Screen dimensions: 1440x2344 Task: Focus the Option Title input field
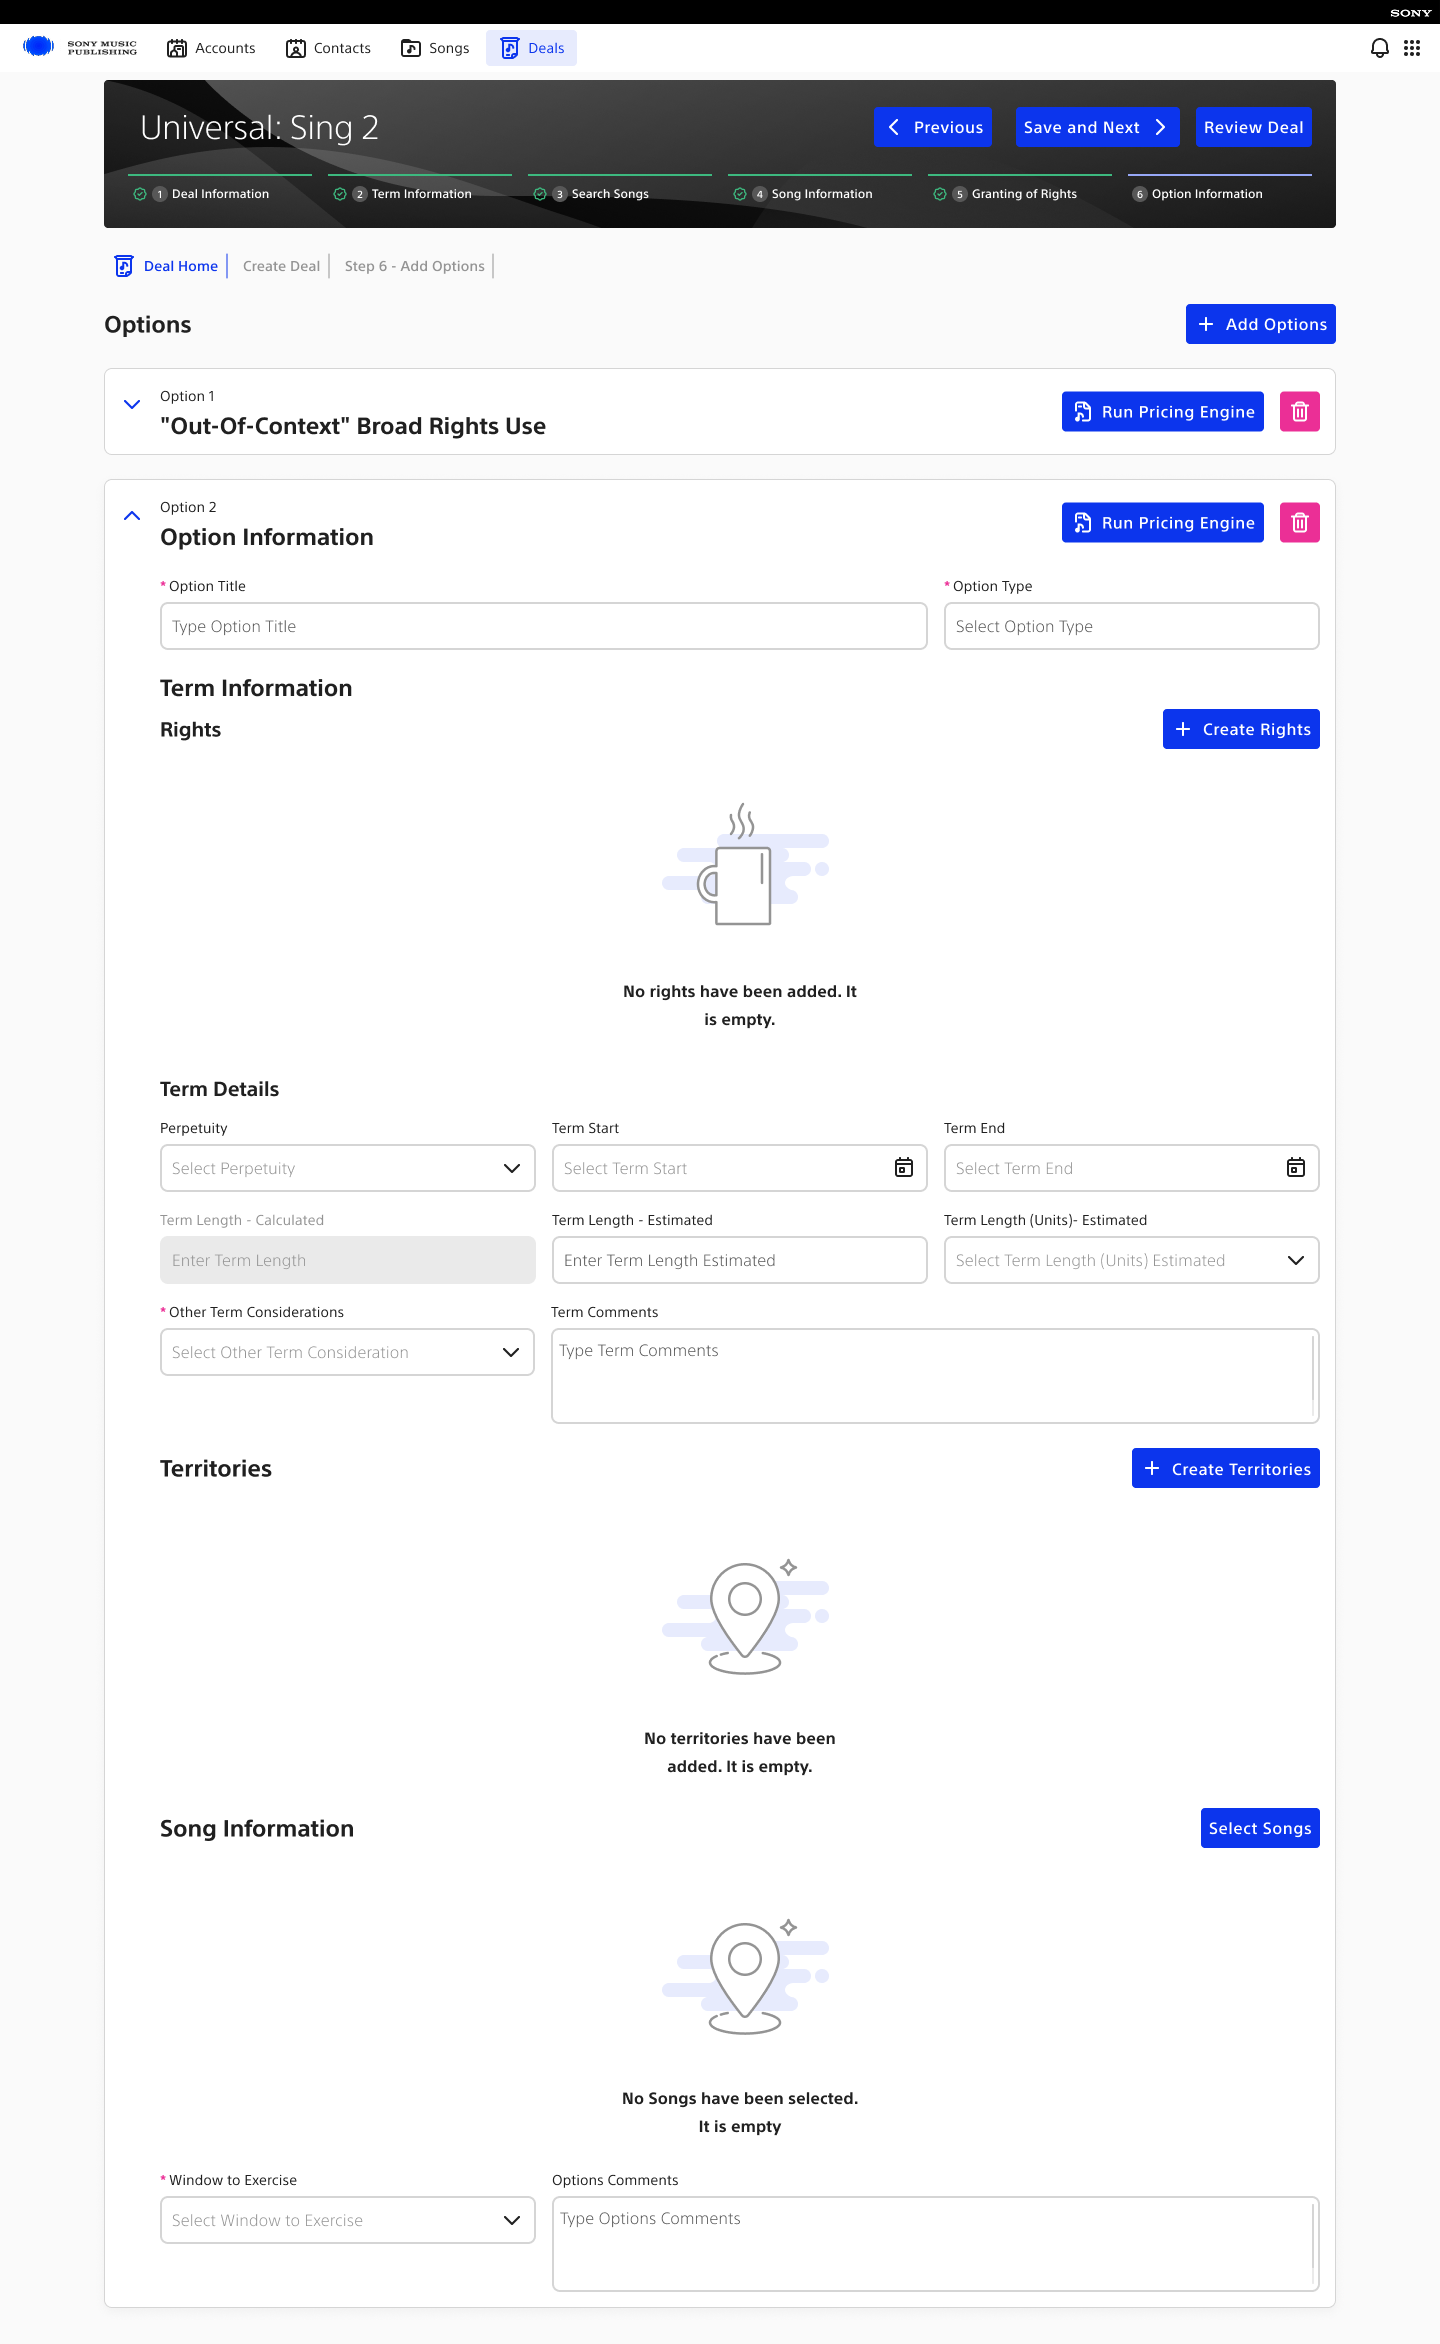(544, 626)
